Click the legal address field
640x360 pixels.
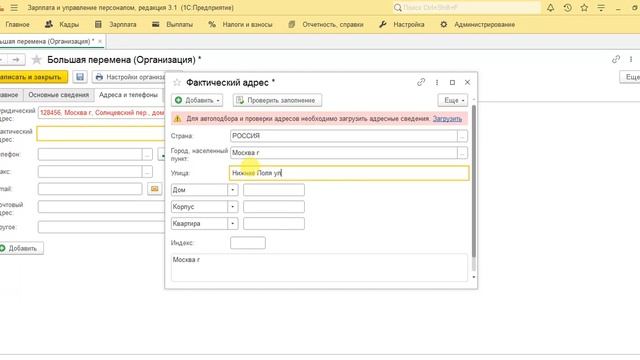coord(101,113)
